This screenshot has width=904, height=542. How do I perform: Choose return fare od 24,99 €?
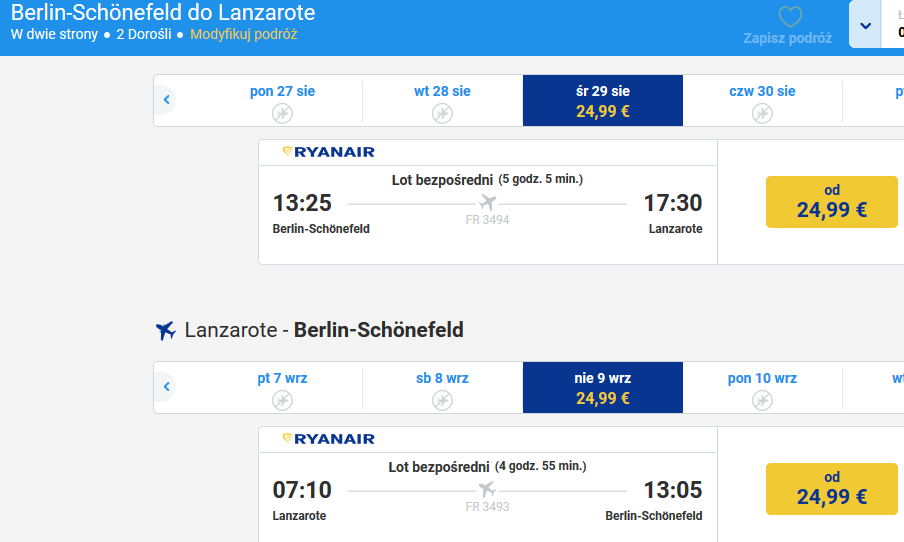831,489
